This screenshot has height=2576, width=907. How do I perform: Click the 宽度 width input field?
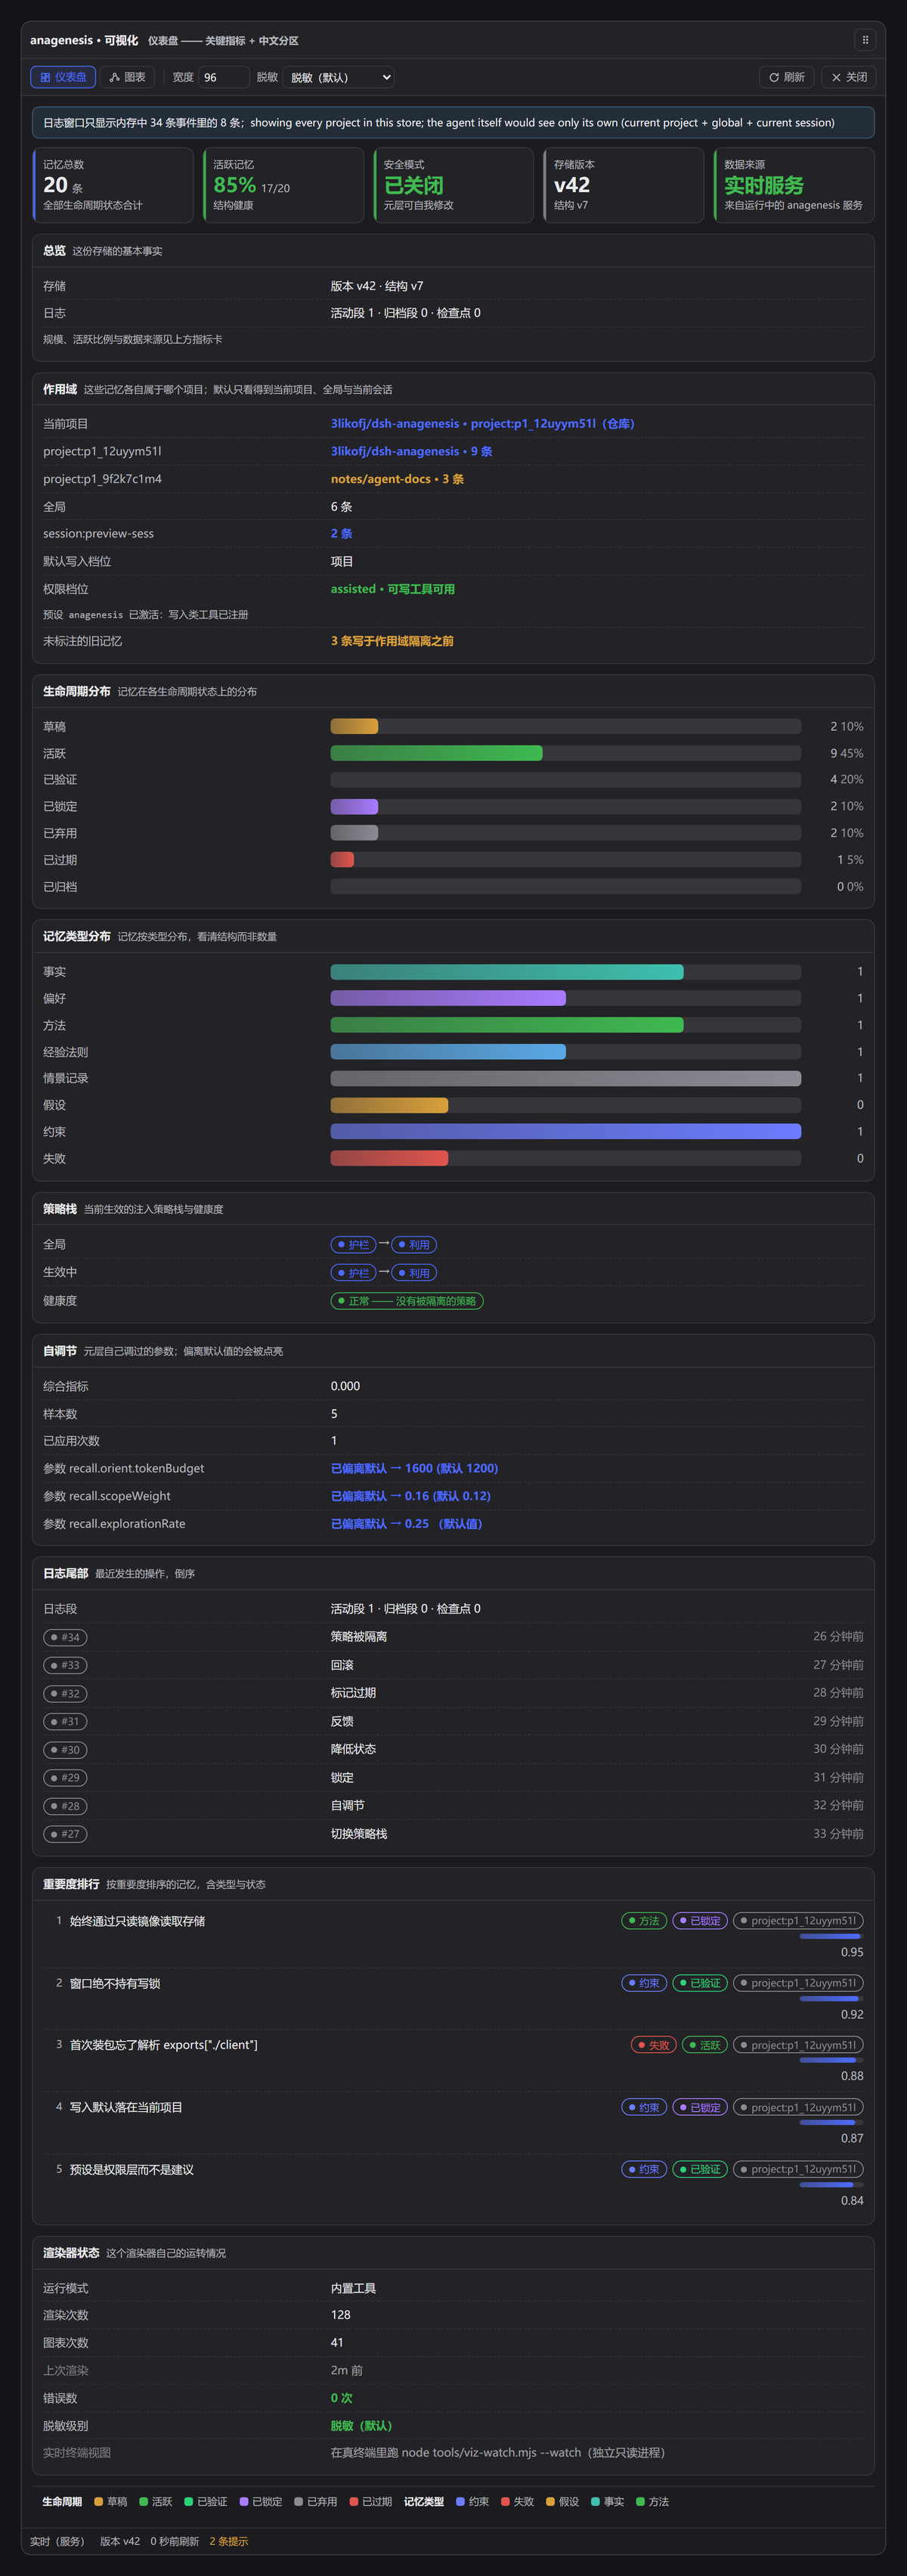pyautogui.click(x=224, y=77)
